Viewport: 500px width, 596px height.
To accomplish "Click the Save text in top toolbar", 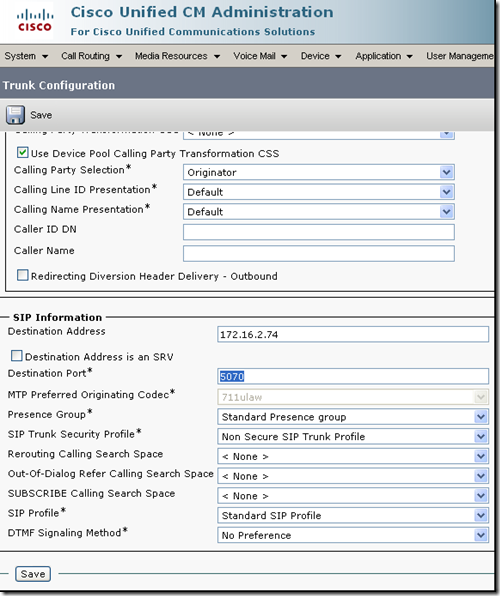I will point(41,115).
